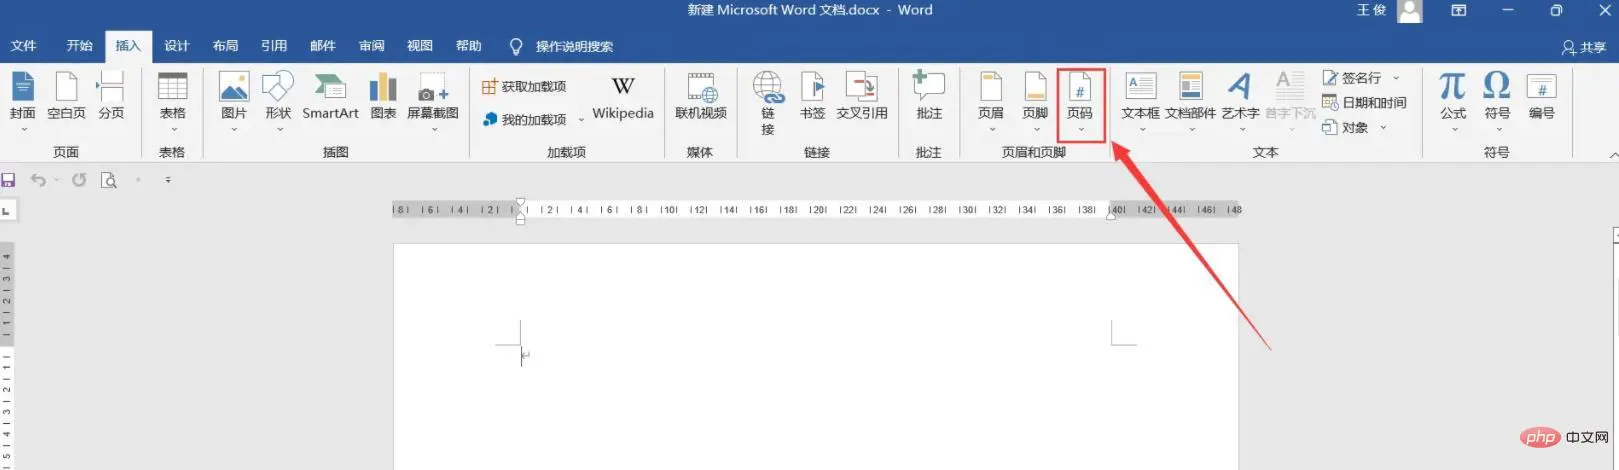1619x470 pixels.
Task: Insert a cover page (封面)
Action: [x=23, y=101]
